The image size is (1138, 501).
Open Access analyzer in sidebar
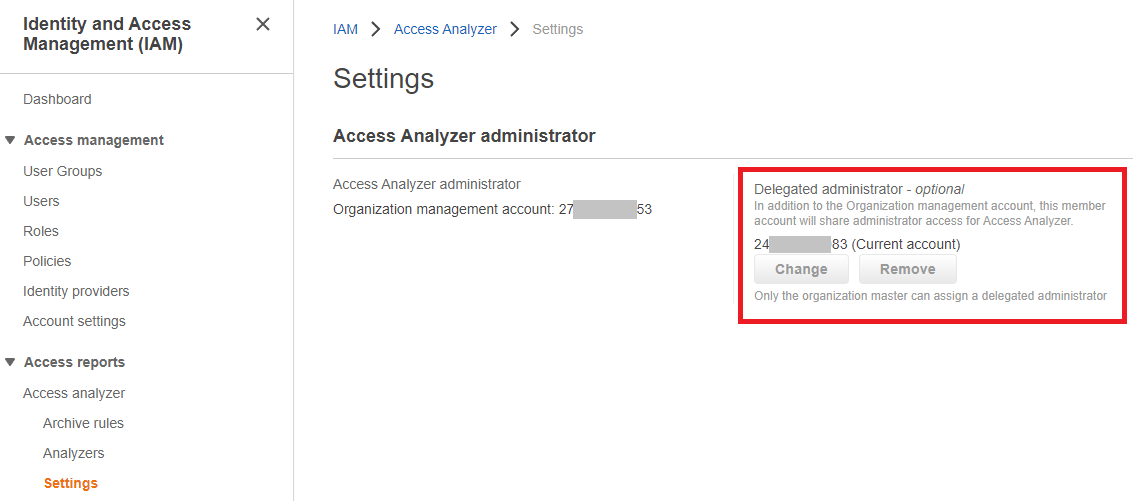click(x=74, y=393)
